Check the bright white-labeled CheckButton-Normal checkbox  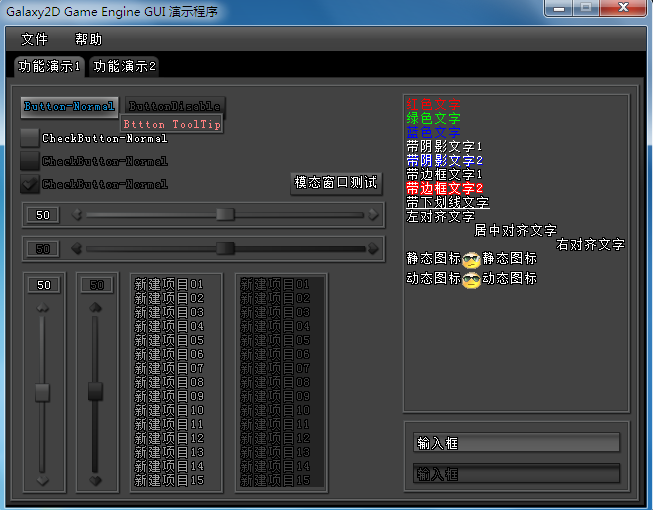(30, 138)
